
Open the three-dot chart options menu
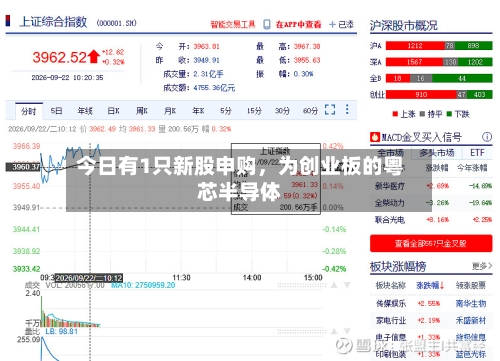[x=347, y=109]
